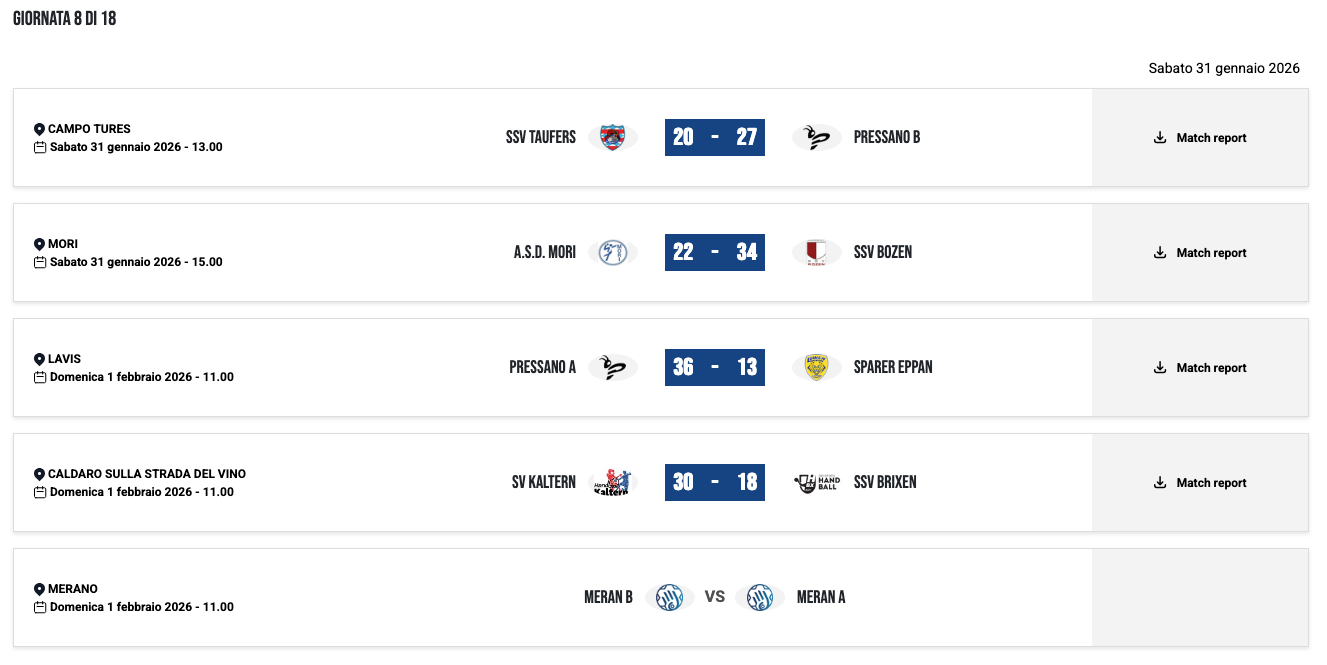Download match report for Mori vs Bozen
This screenshot has height=665, width=1327.
tap(1200, 253)
